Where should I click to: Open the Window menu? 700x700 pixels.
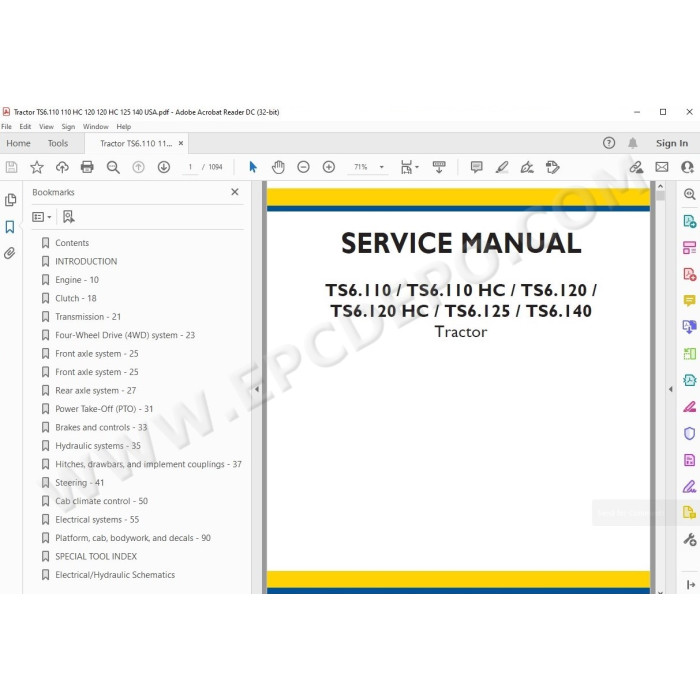click(96, 127)
